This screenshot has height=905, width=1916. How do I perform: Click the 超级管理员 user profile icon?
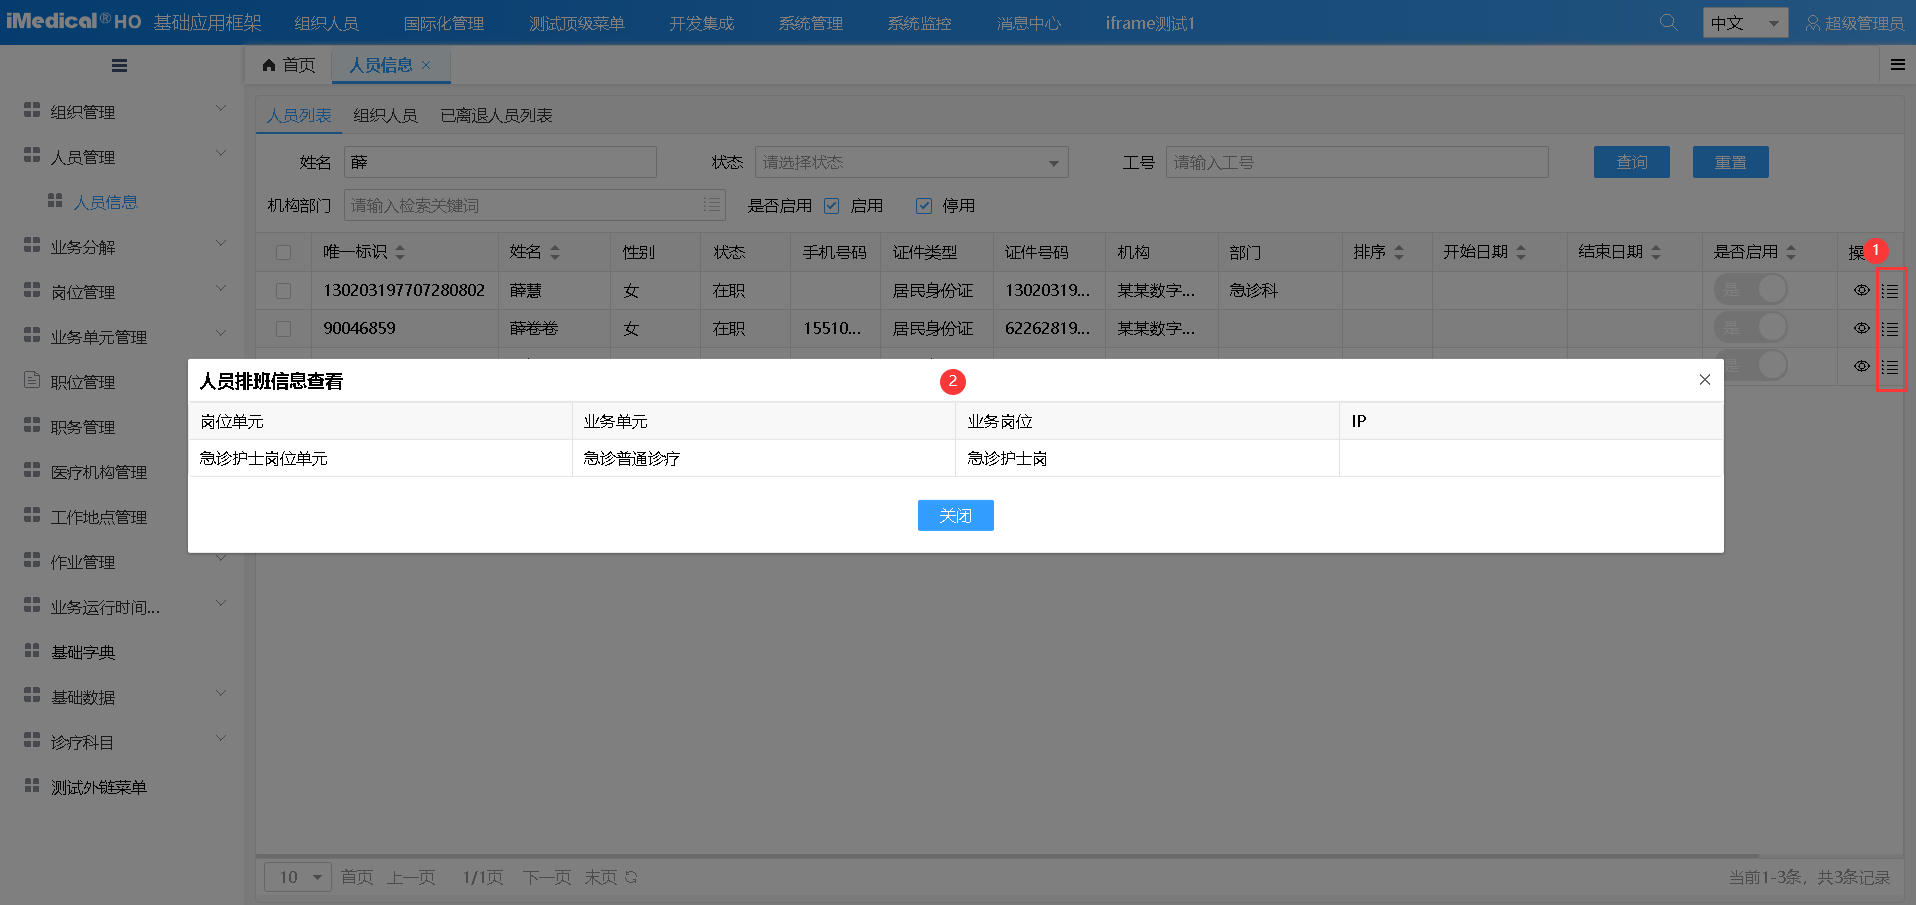1813,22
